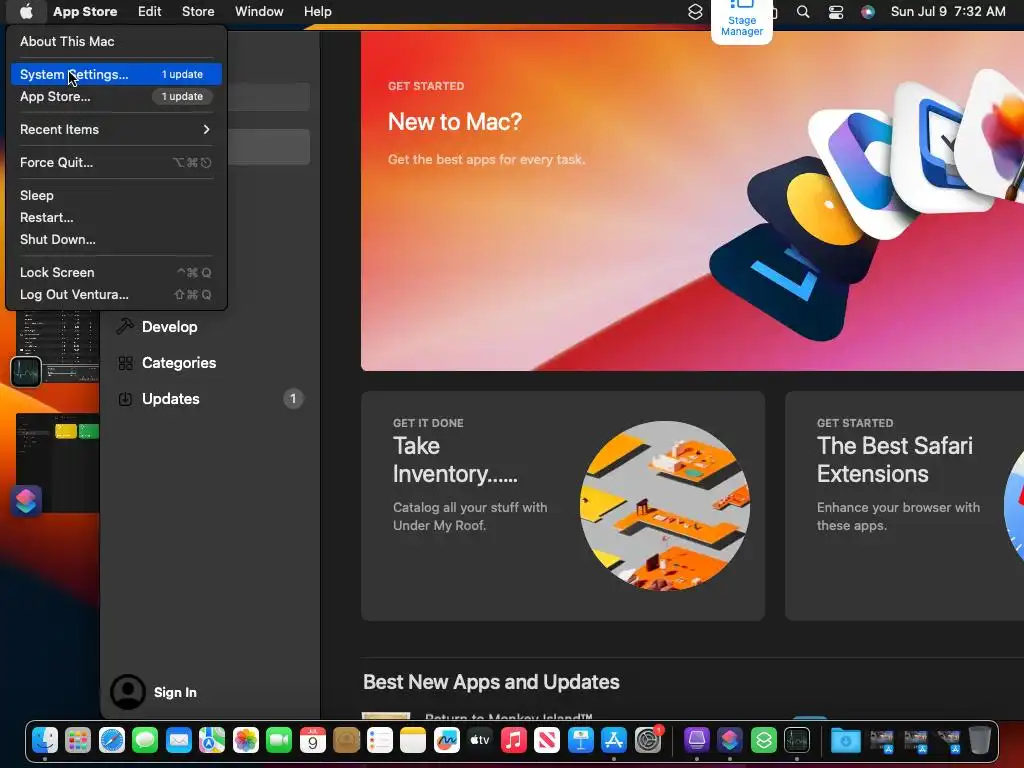
Task: Click Best New Apps and Updates heading
Action: tap(491, 682)
